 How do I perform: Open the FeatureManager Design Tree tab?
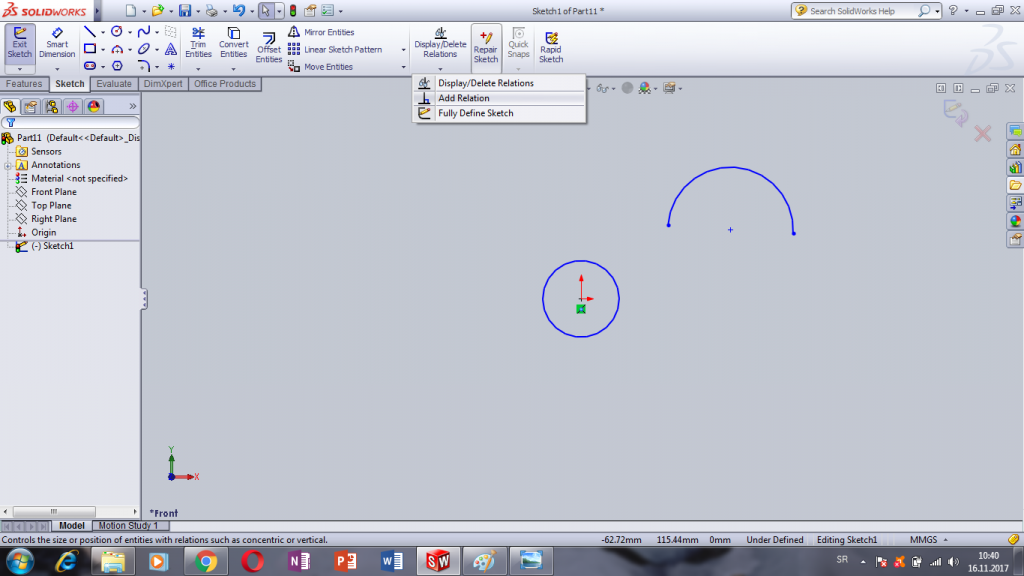pyautogui.click(x=10, y=106)
